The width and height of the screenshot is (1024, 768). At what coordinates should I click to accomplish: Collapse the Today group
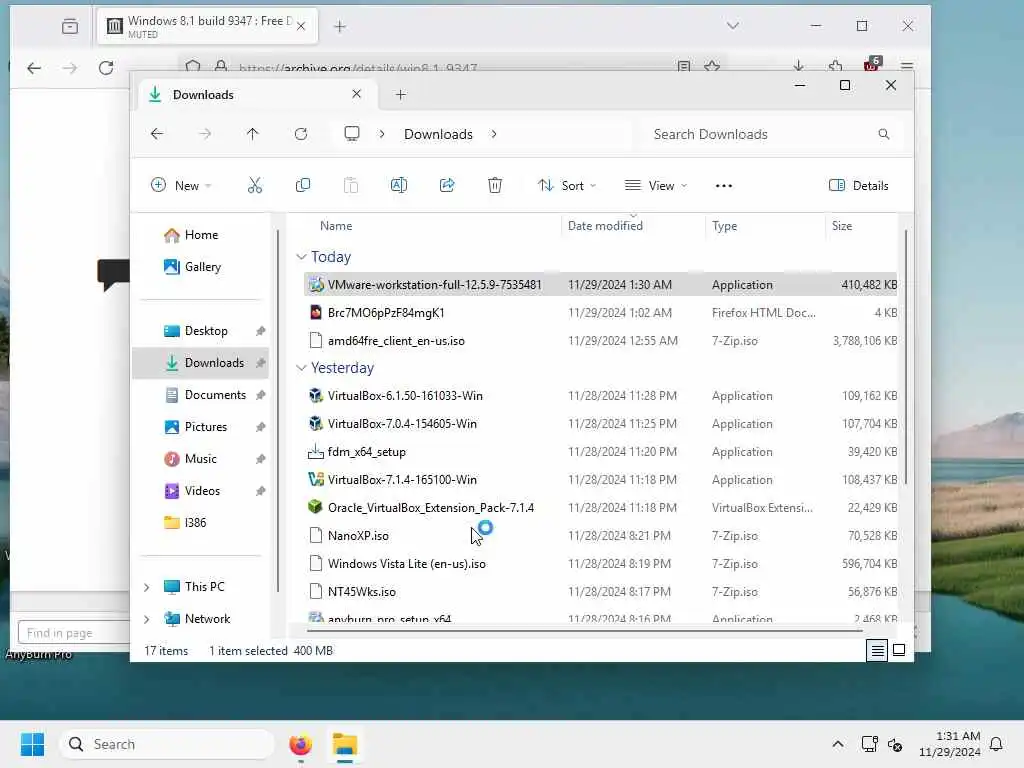pos(301,257)
